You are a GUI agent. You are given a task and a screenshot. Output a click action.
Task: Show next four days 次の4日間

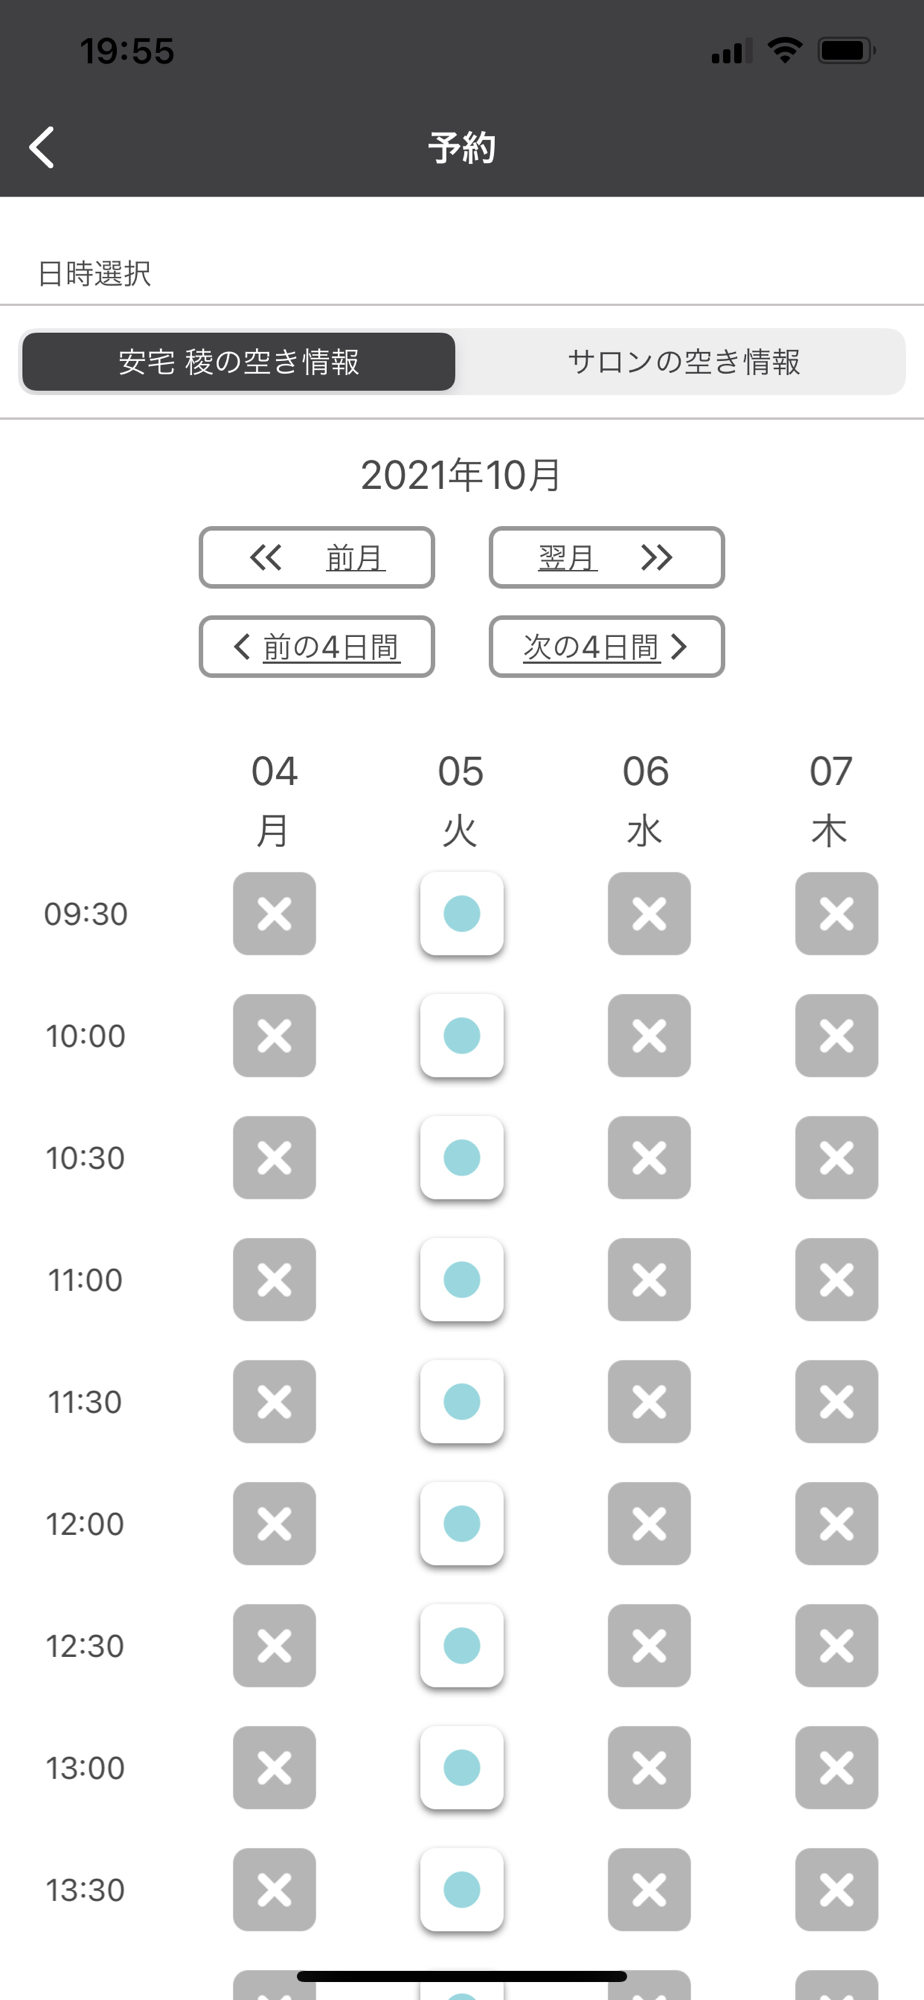tap(606, 646)
